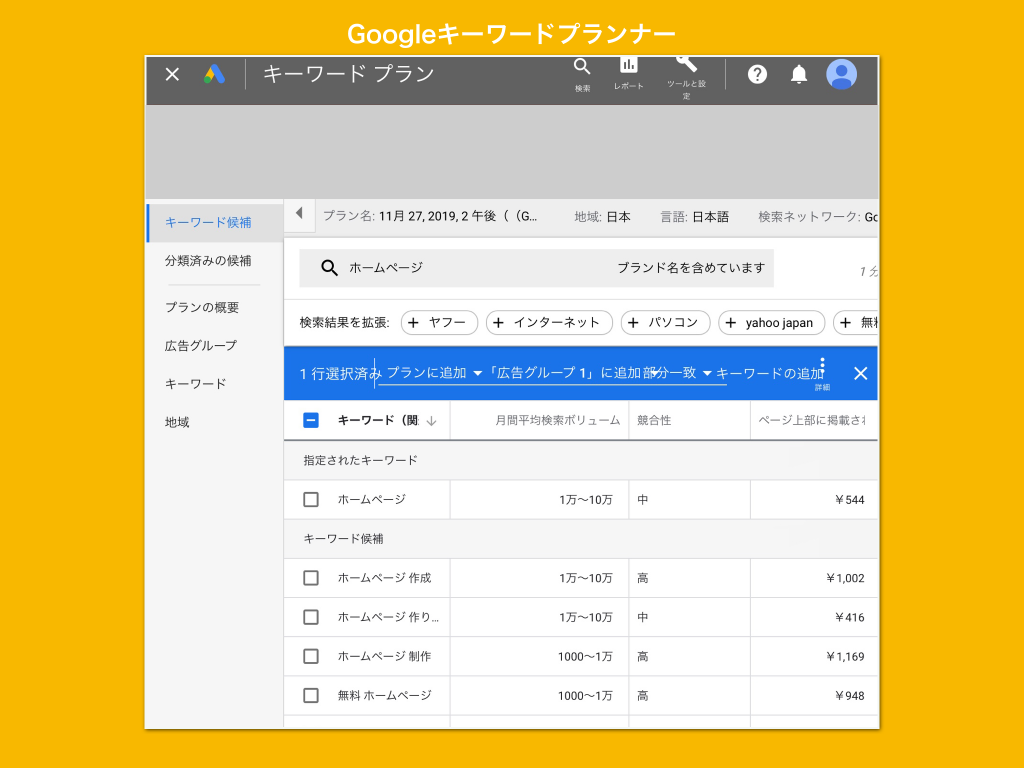This screenshot has height=768, width=1024.
Task: Sort by the キーワード column arrow
Action: coord(431,421)
